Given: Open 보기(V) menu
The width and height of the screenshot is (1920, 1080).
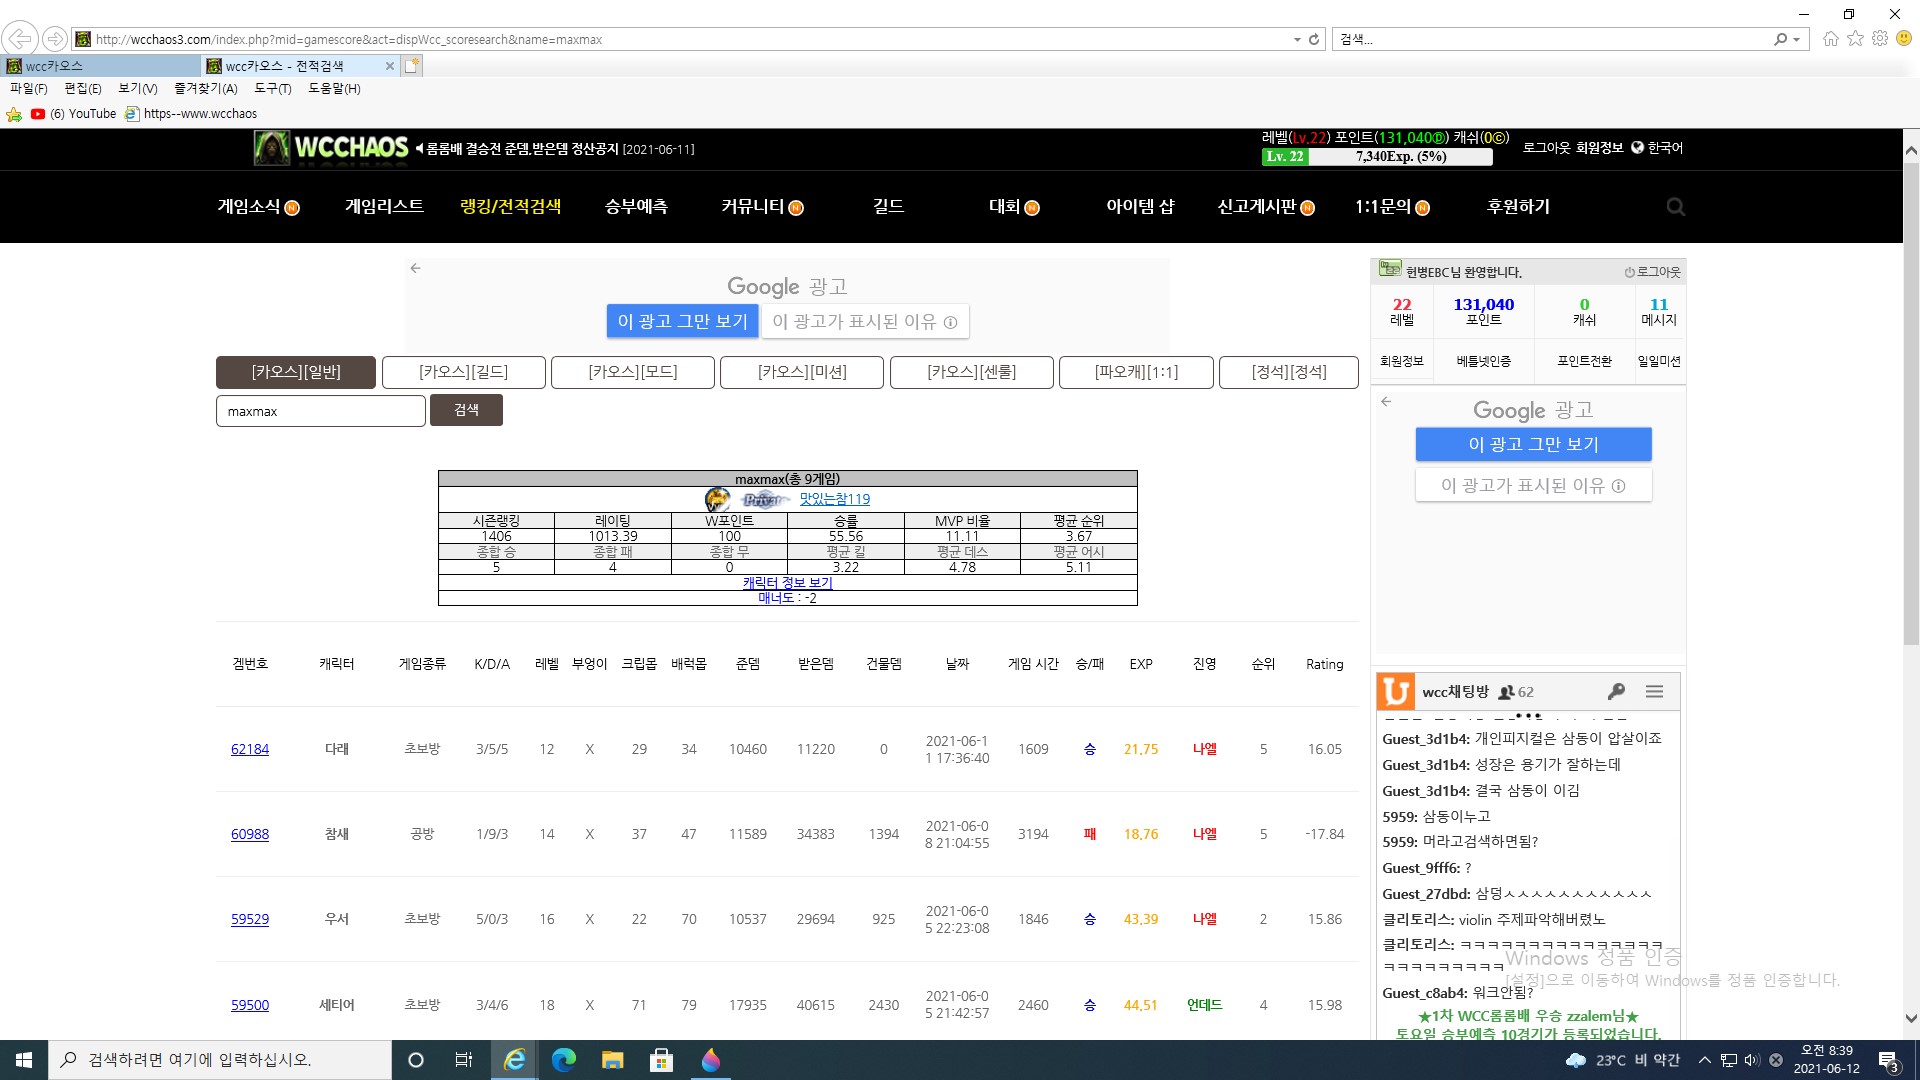Looking at the screenshot, I should point(138,88).
